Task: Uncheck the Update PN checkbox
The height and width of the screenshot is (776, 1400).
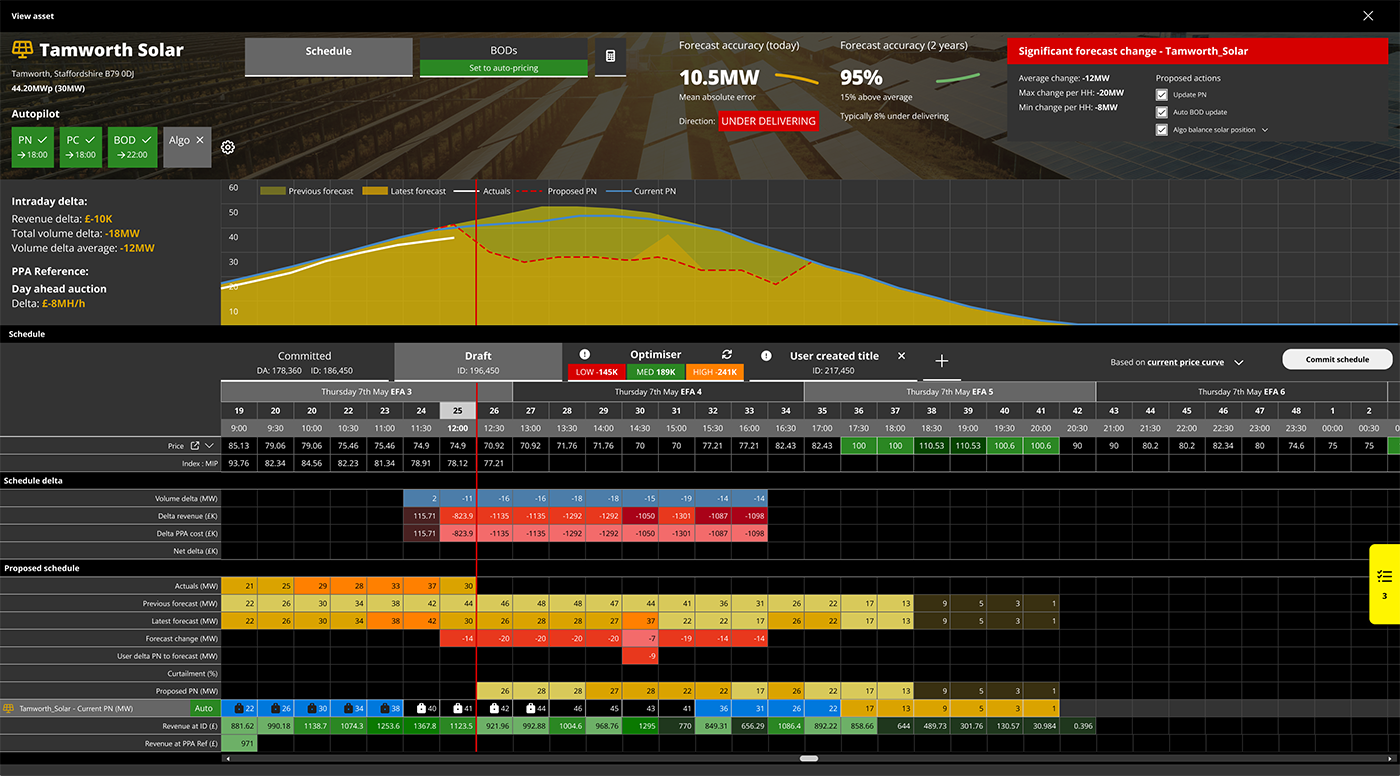Action: (x=1161, y=95)
